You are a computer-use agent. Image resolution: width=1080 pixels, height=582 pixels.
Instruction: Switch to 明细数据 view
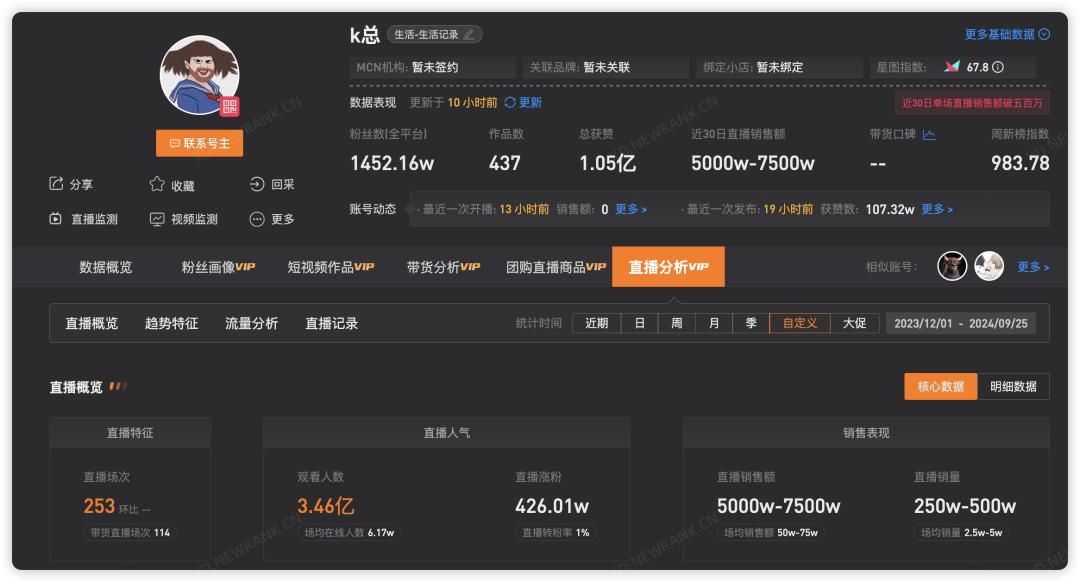[1013, 386]
